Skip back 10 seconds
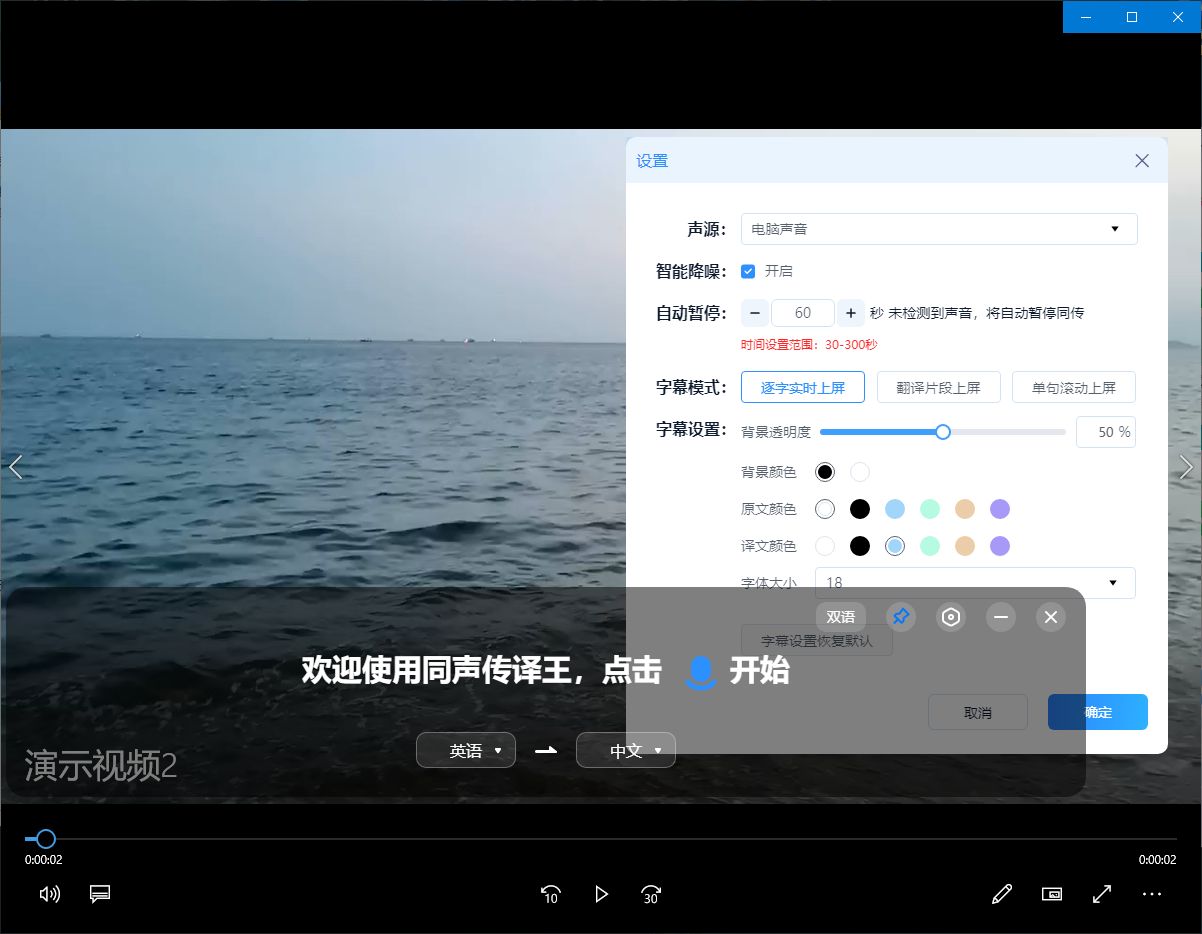 coord(550,894)
